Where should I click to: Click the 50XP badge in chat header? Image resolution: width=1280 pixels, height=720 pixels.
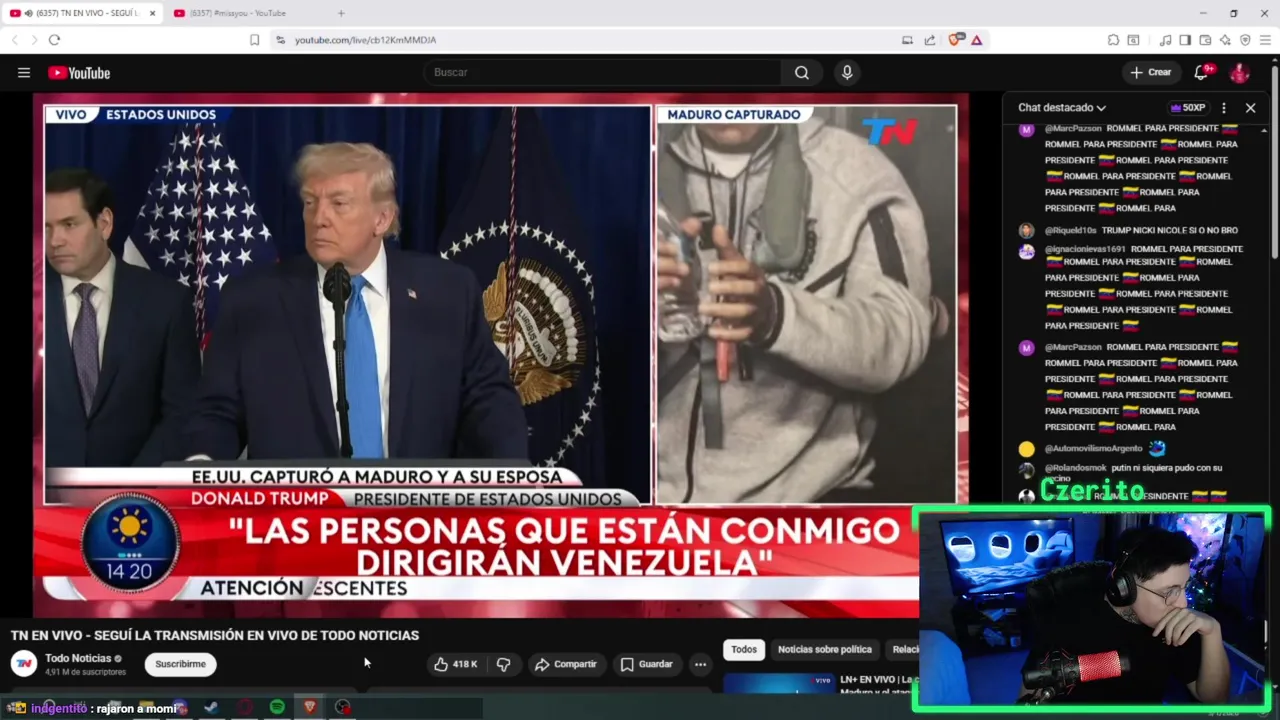tap(1188, 108)
